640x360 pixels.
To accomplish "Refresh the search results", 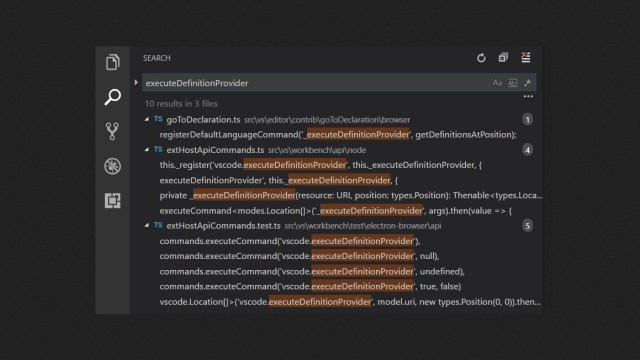I will pos(481,58).
